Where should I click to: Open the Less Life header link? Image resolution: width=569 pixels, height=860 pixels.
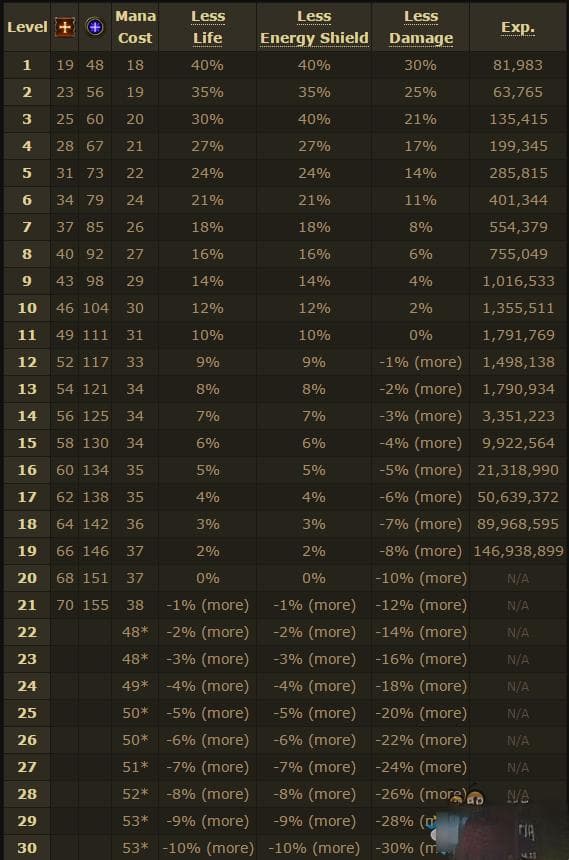(x=207, y=27)
